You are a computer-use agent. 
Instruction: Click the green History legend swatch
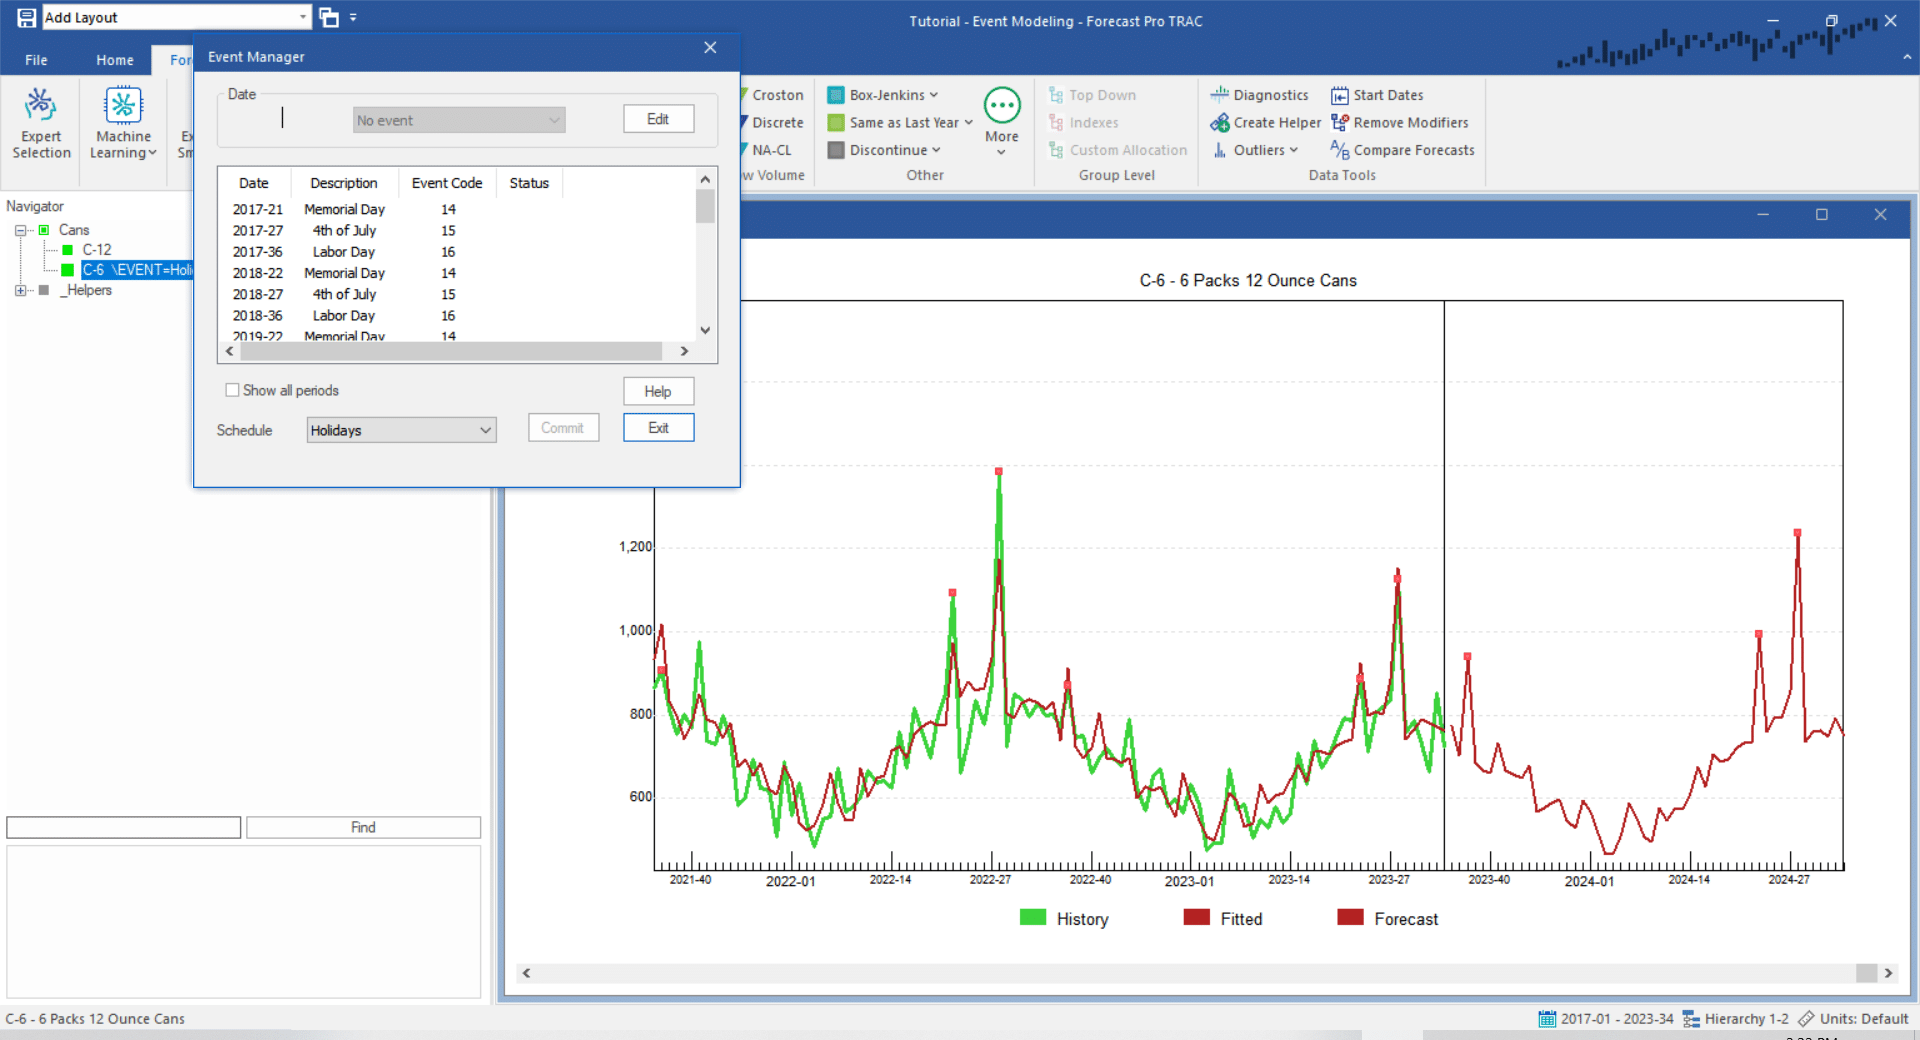pos(1033,918)
